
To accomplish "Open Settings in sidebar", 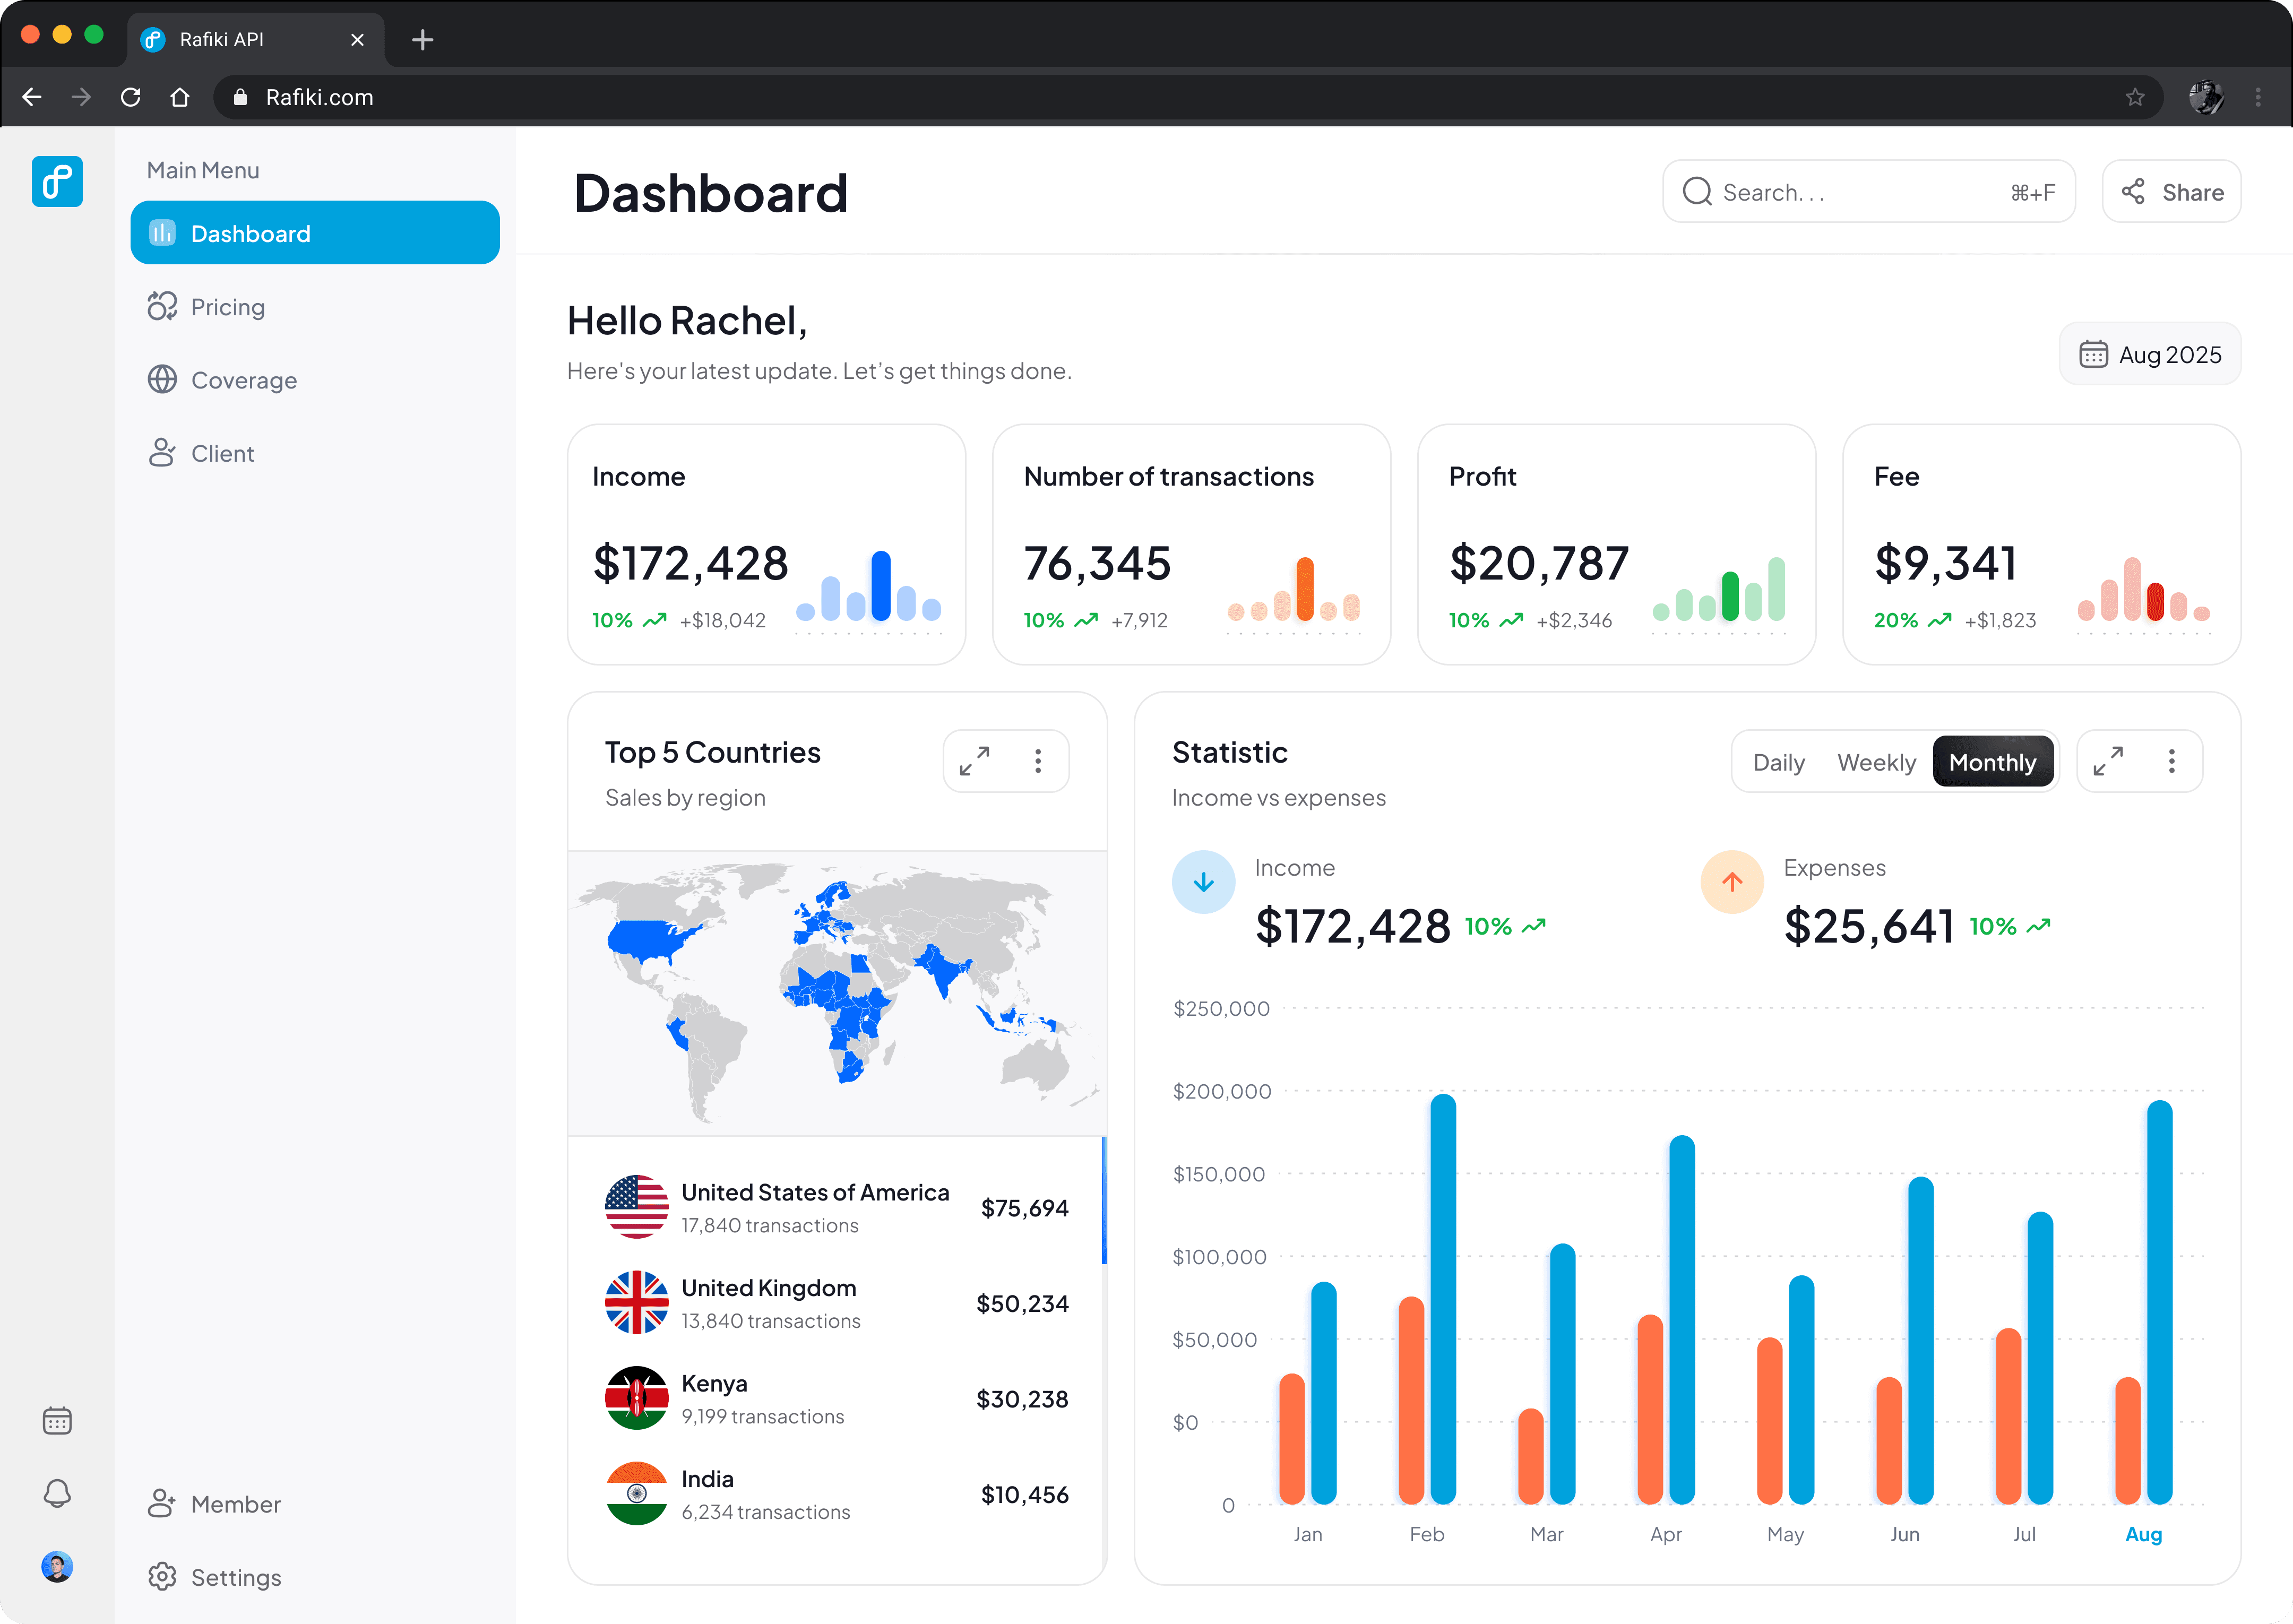I will tap(315, 1577).
